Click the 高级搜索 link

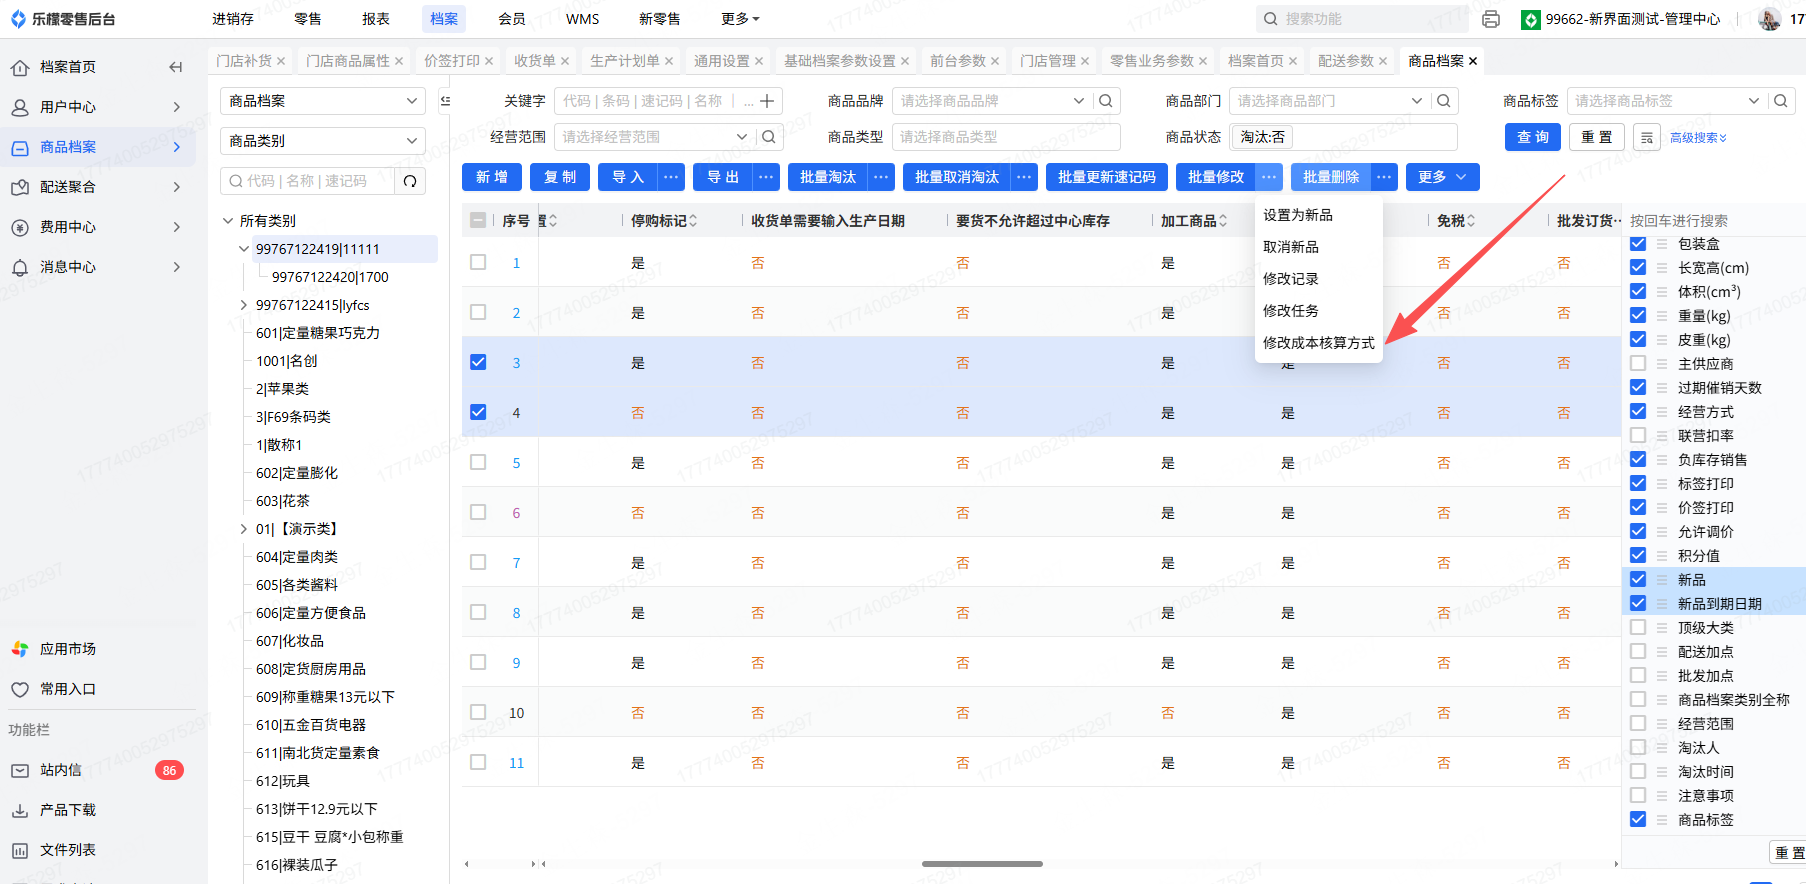coord(1698,138)
